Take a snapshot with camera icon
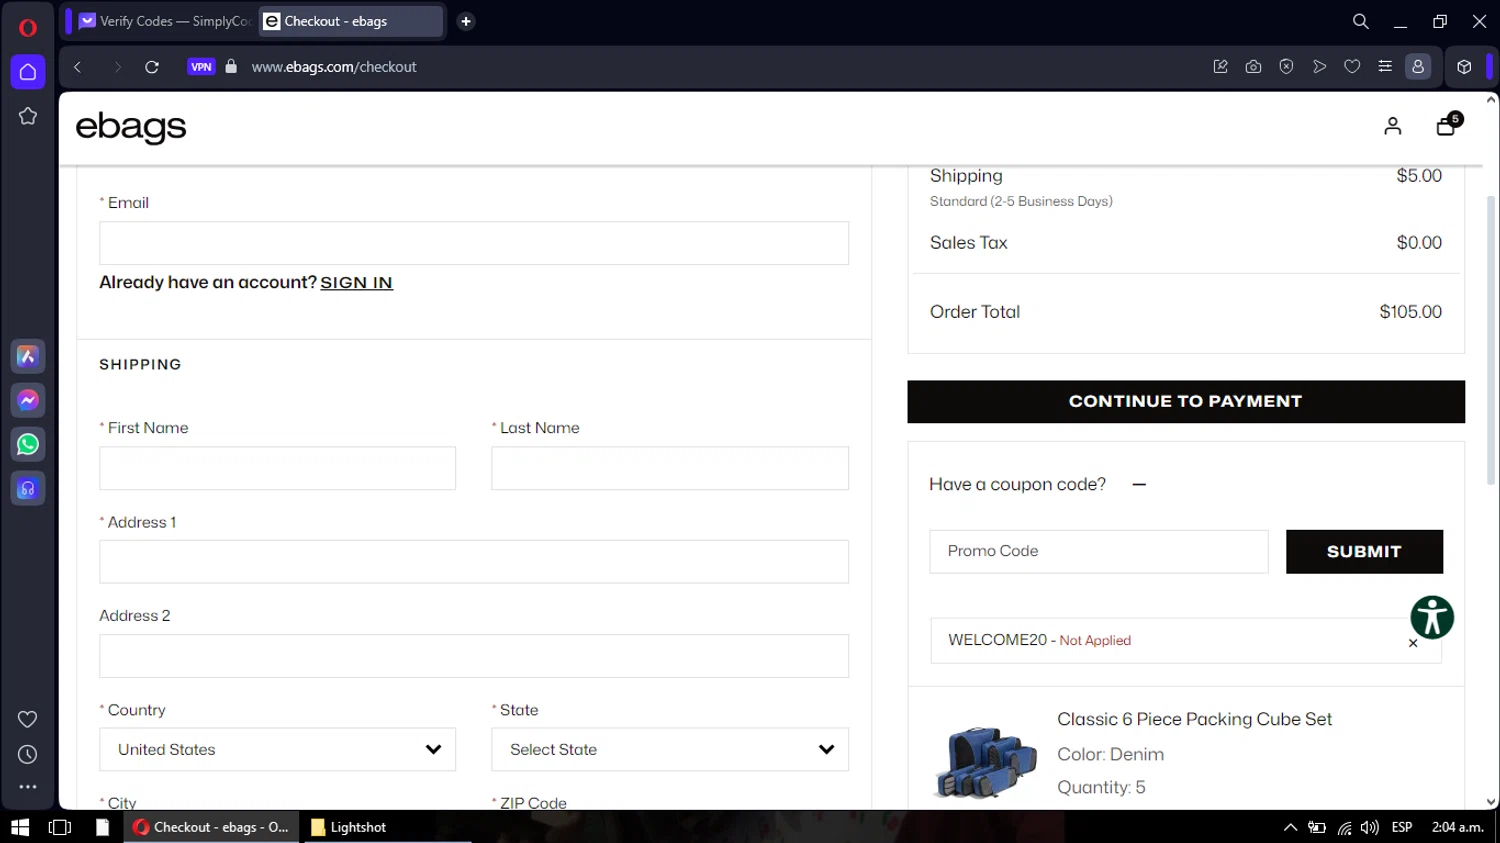The width and height of the screenshot is (1500, 843). pos(1253,67)
